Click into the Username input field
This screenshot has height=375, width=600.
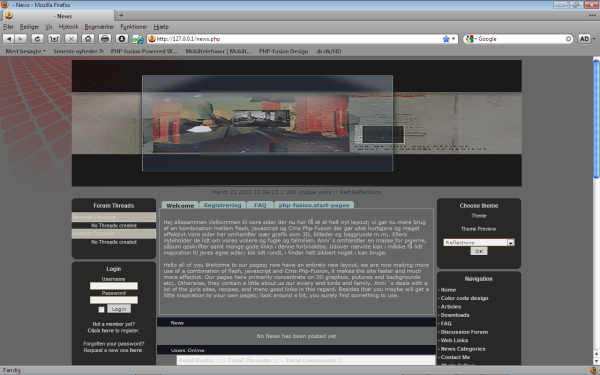click(x=114, y=286)
